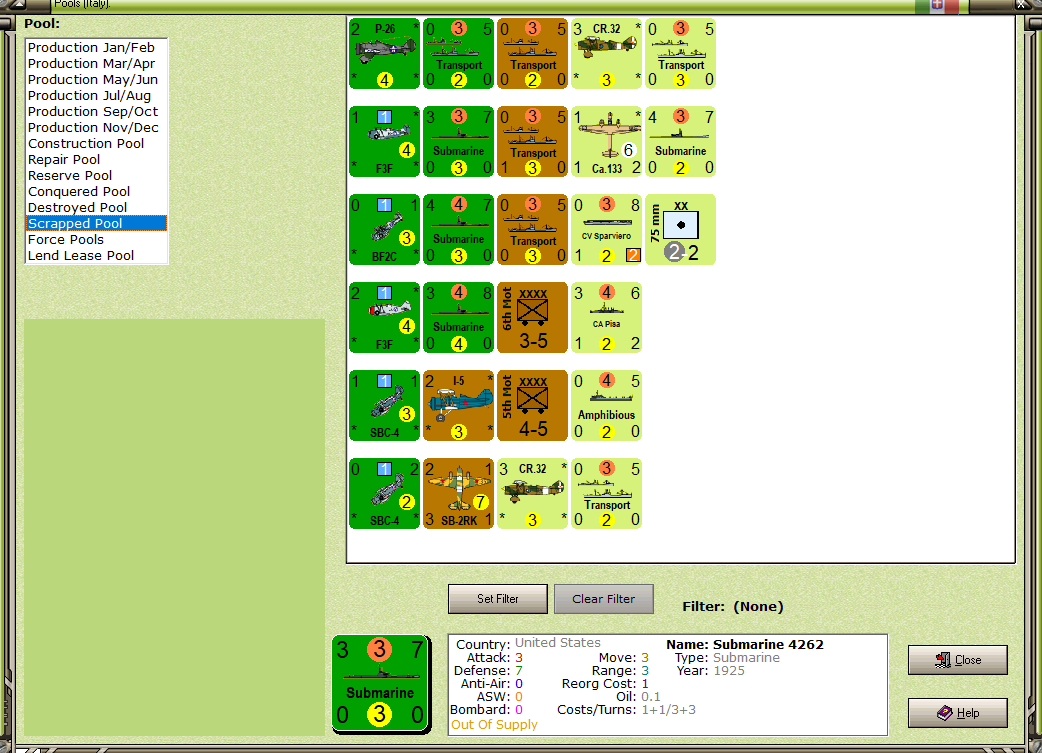Select the green 4-4-7 Submarine counter
Screen dimensions: 1042x753
[x=459, y=230]
